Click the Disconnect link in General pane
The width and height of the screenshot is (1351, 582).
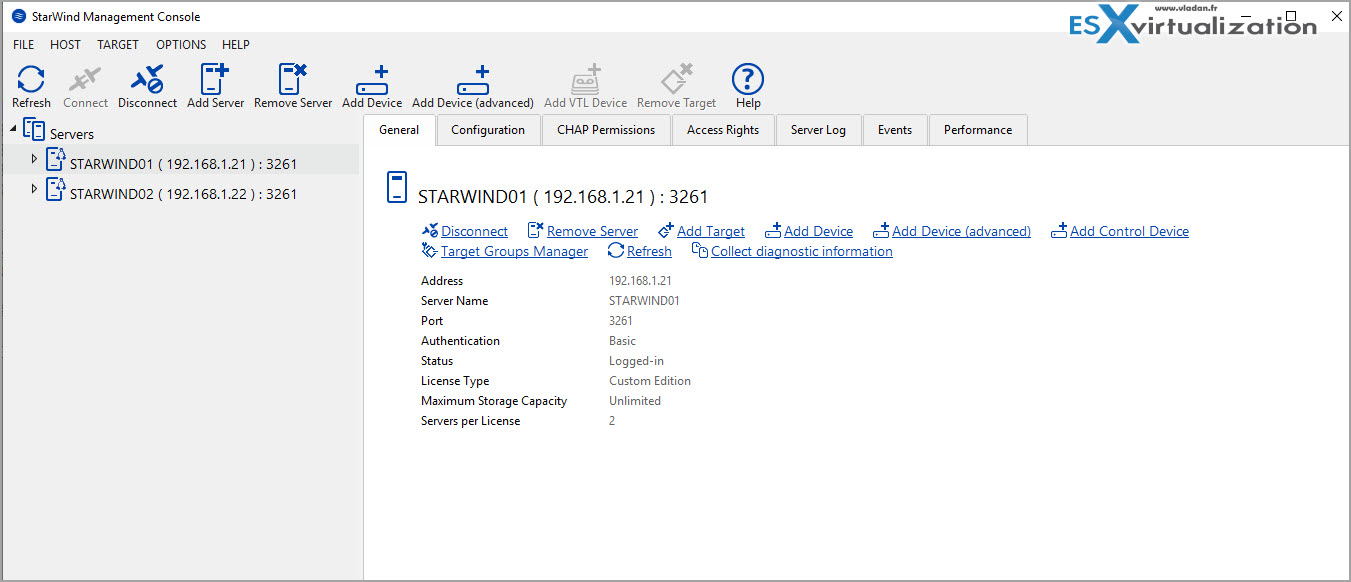click(x=474, y=231)
